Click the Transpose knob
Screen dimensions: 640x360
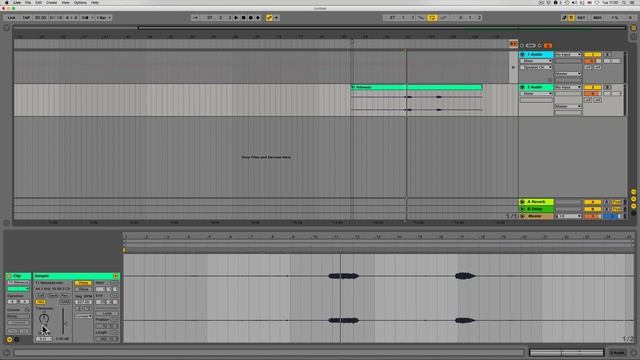click(44, 318)
